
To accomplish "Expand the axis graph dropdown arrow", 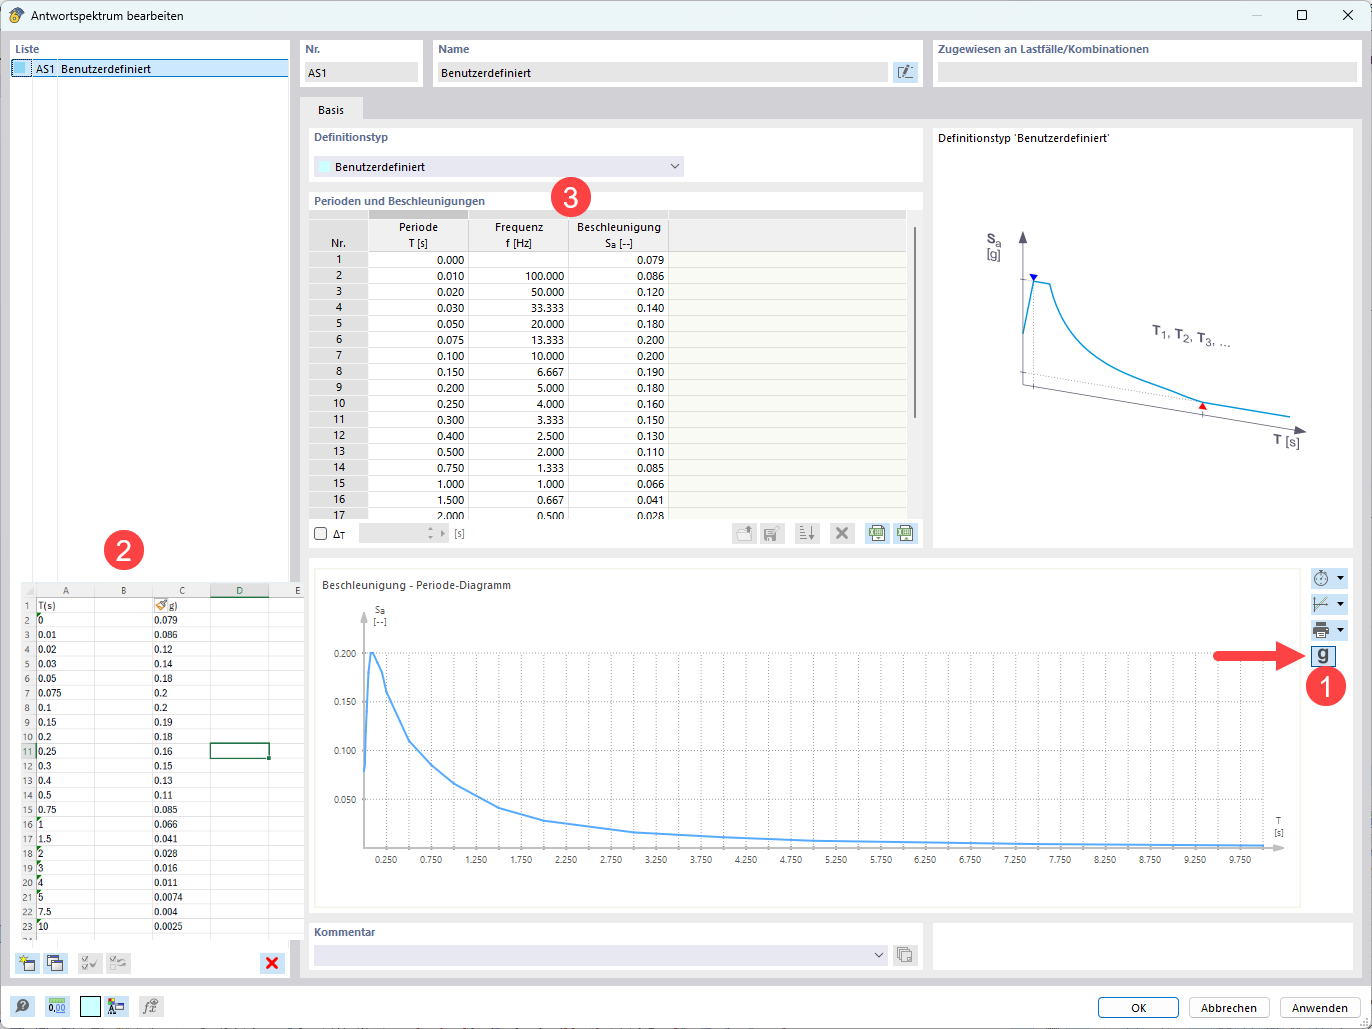I will pyautogui.click(x=1340, y=604).
